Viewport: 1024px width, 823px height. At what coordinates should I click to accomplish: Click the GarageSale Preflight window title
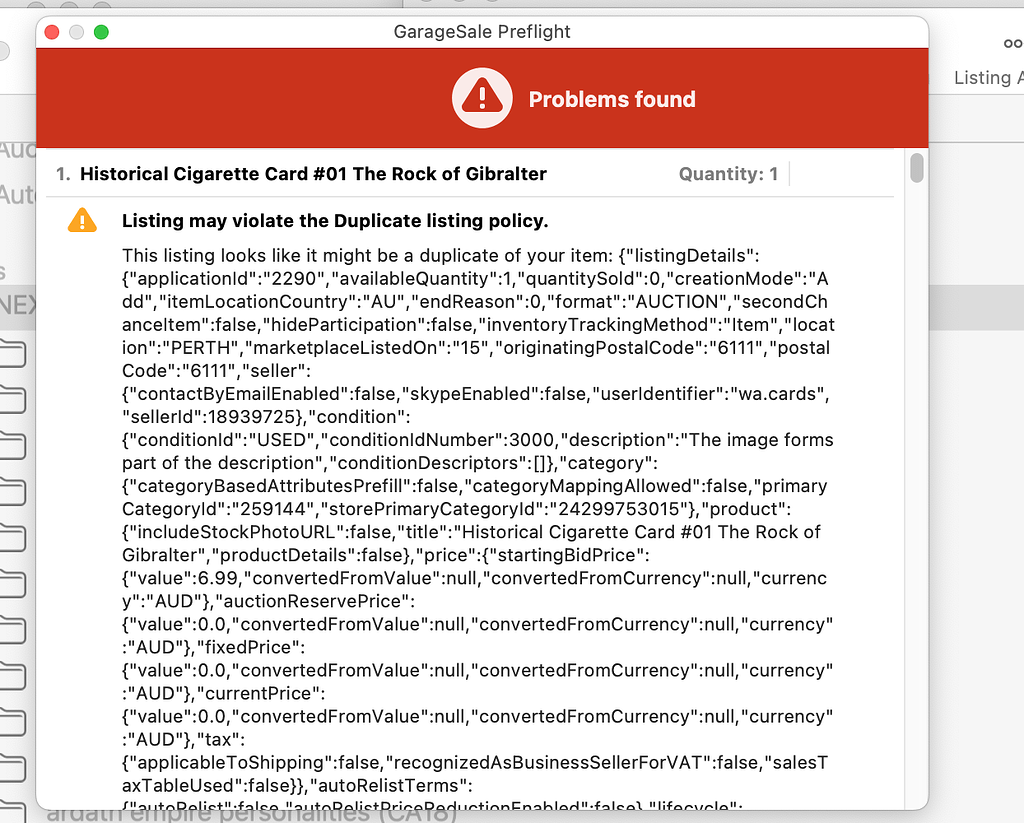point(482,31)
